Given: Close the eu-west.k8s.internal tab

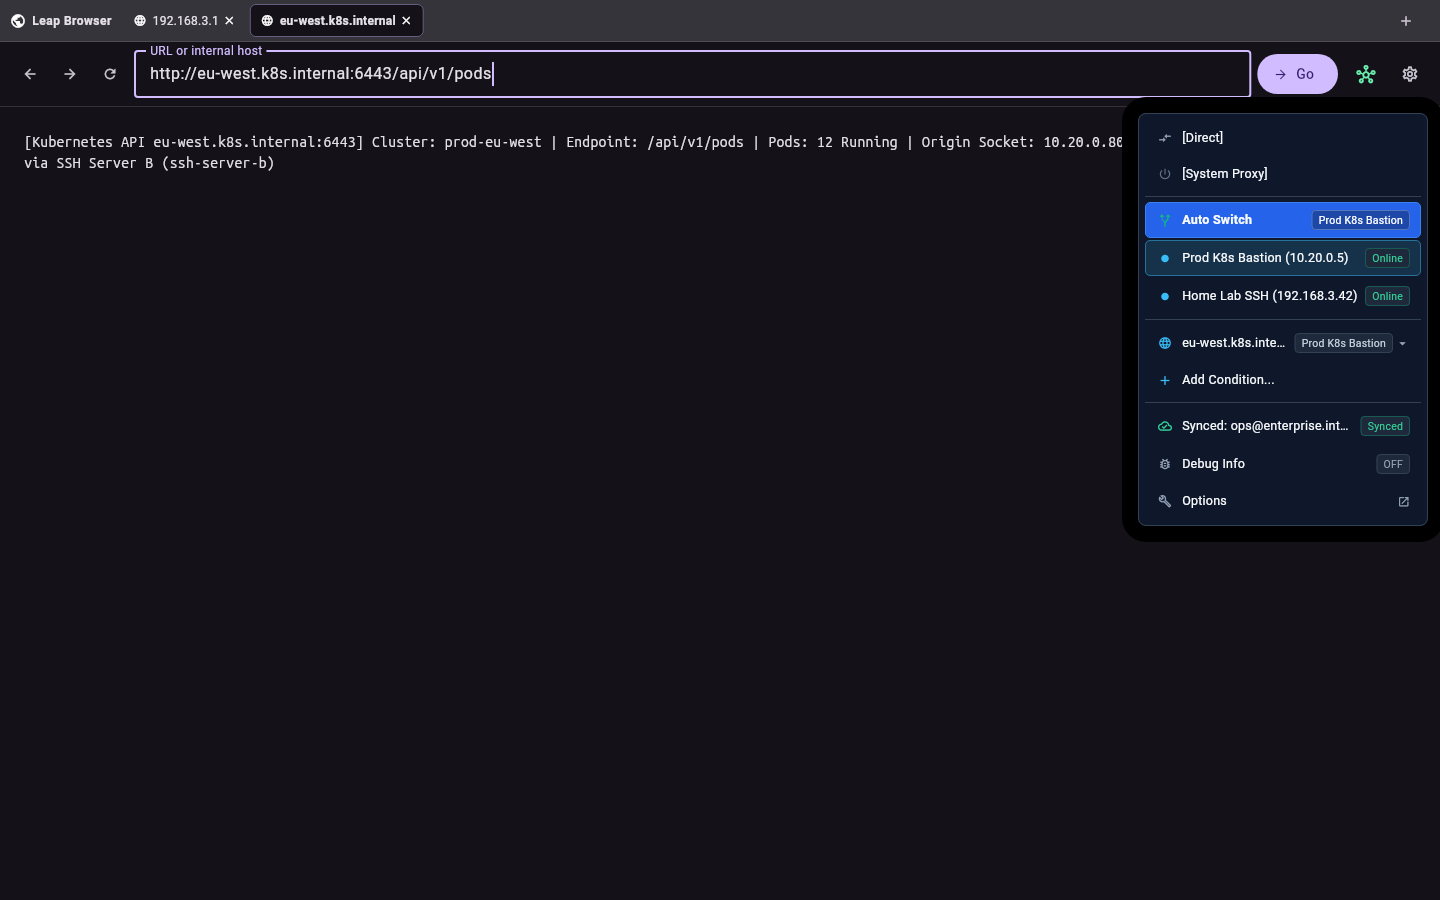Looking at the screenshot, I should tap(406, 20).
